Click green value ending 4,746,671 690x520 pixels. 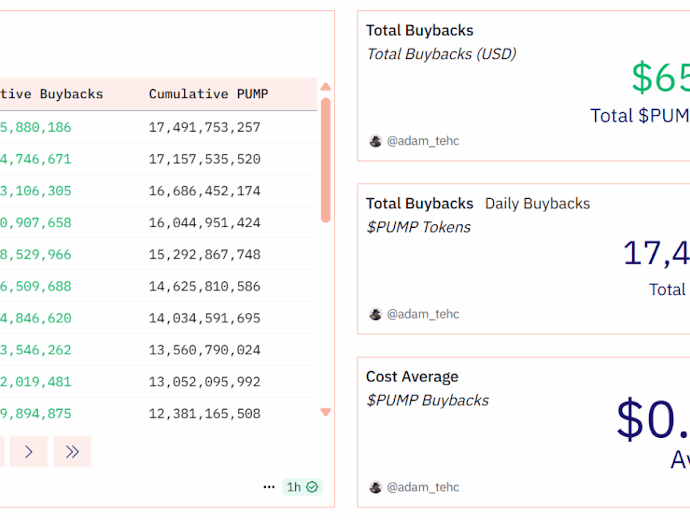pyautogui.click(x=36, y=159)
